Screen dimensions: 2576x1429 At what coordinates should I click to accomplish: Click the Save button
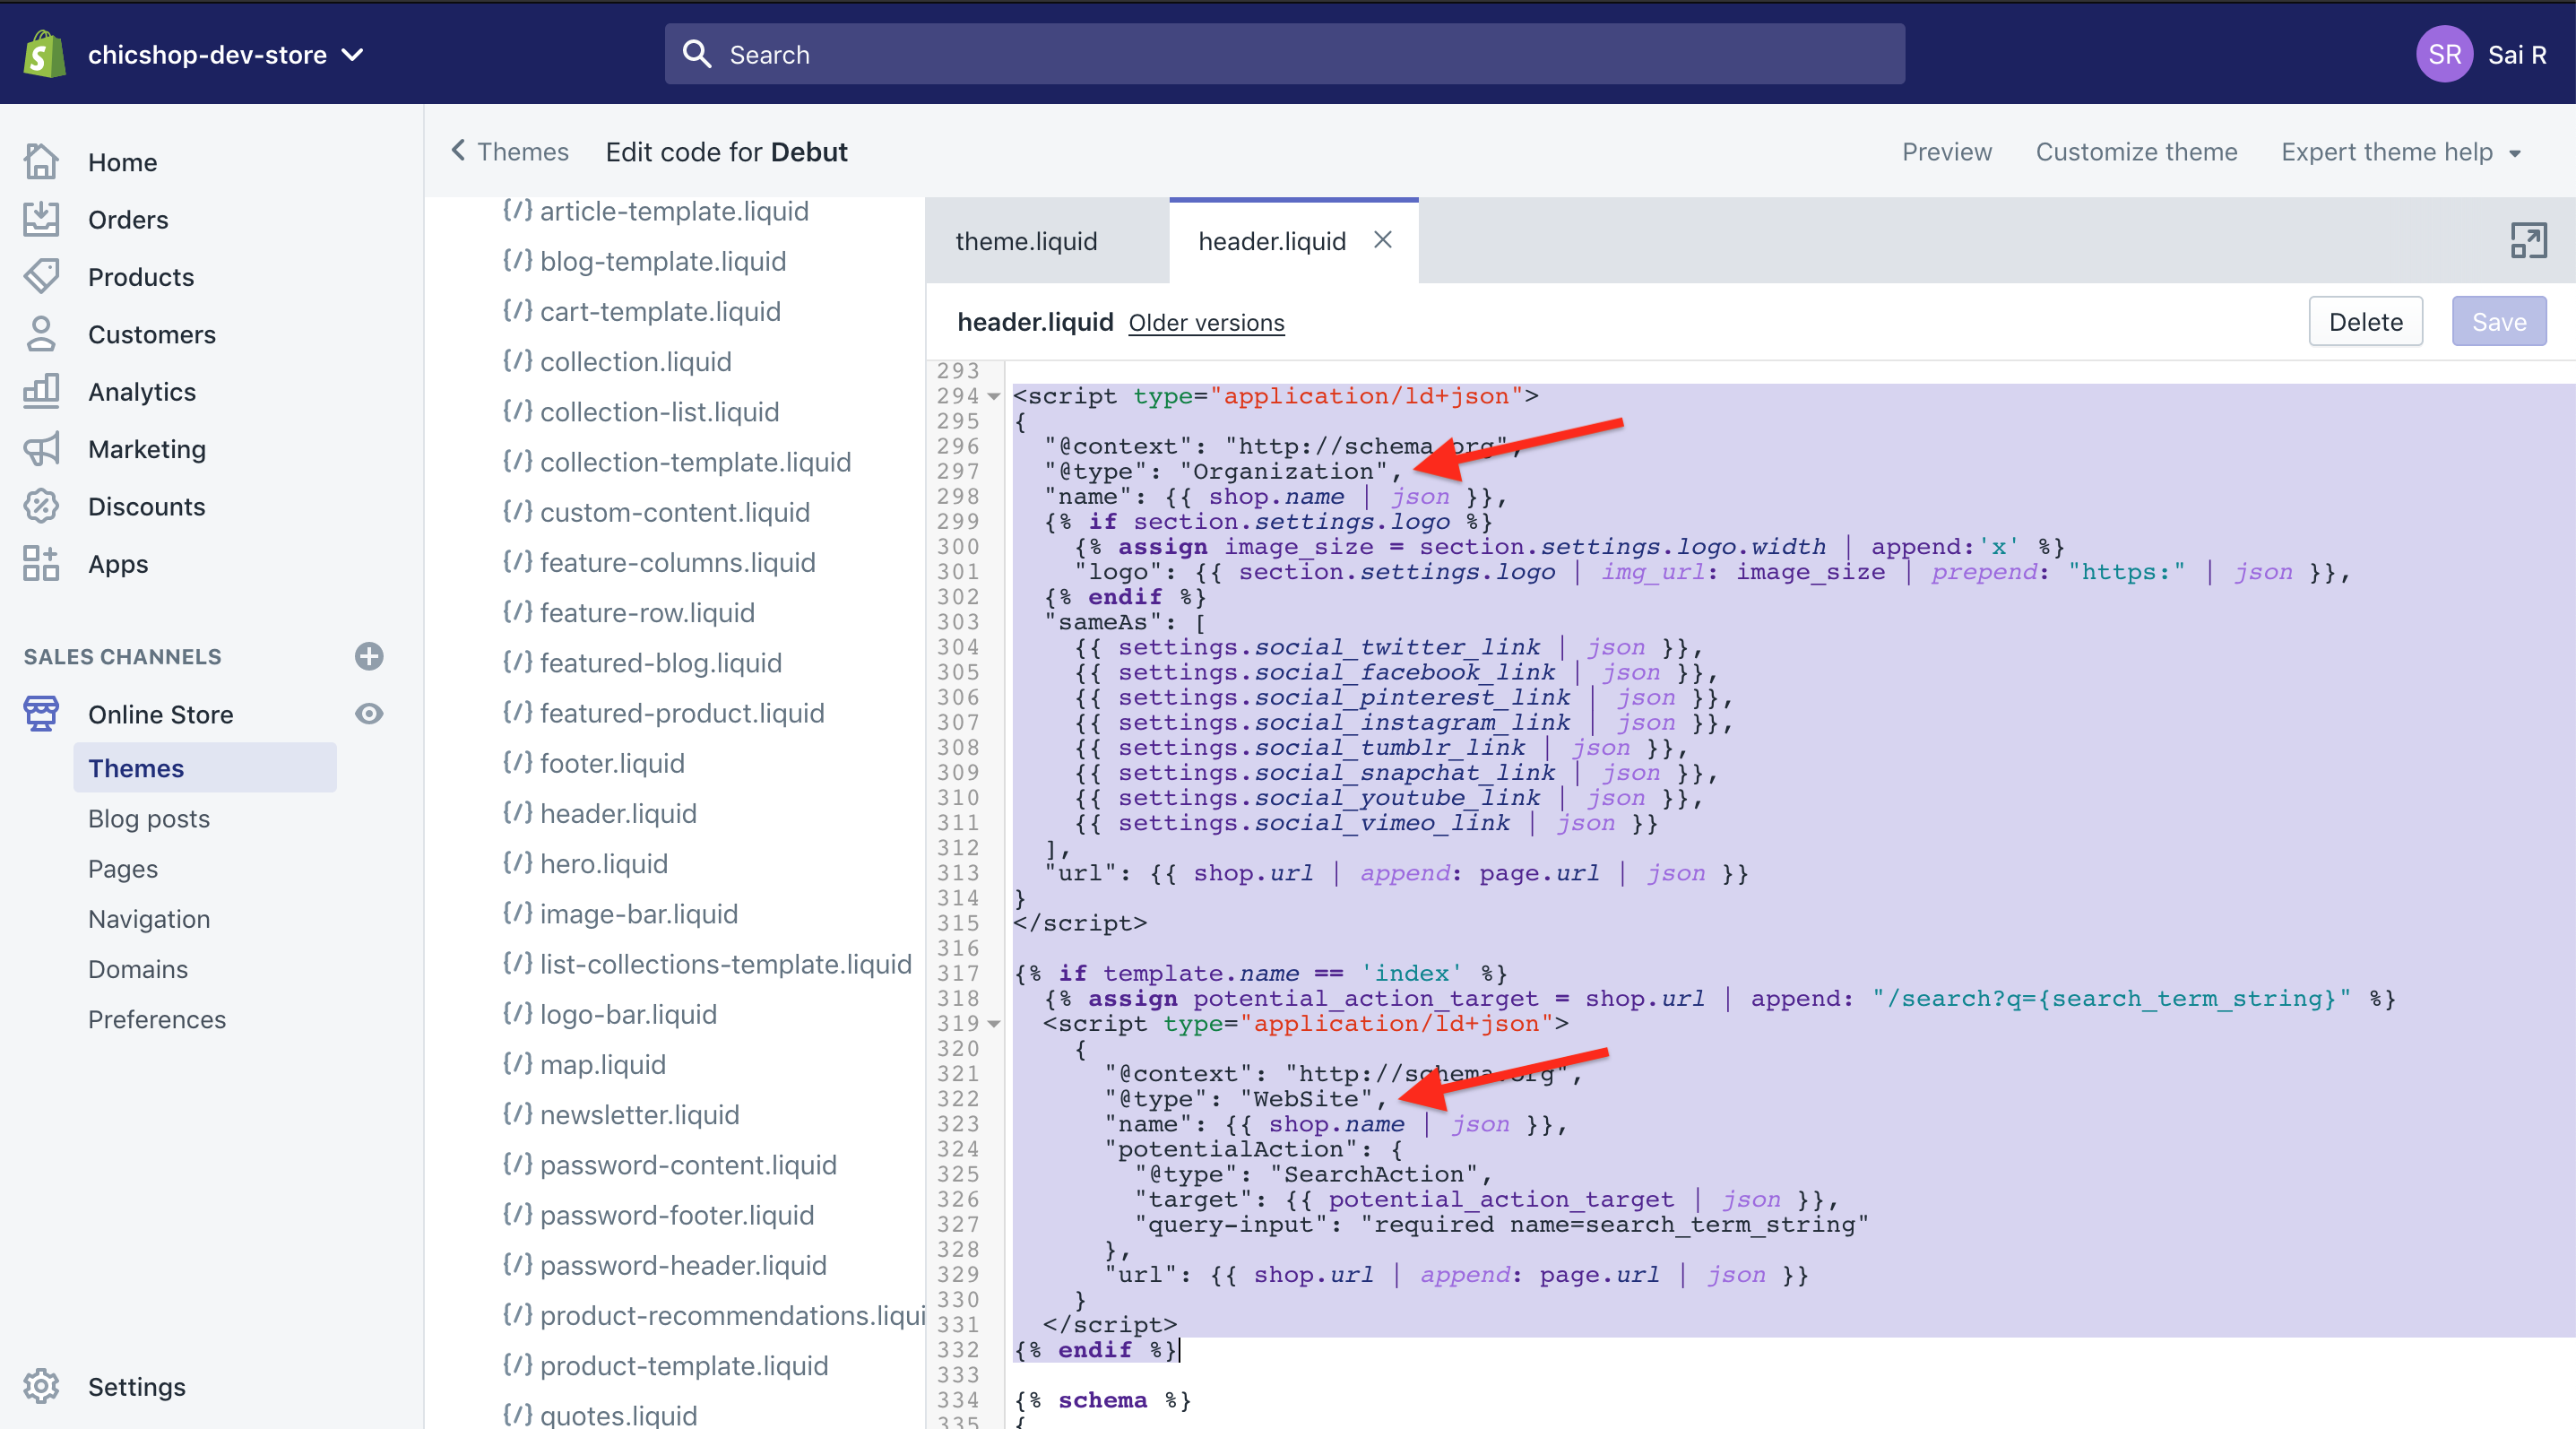[2498, 321]
